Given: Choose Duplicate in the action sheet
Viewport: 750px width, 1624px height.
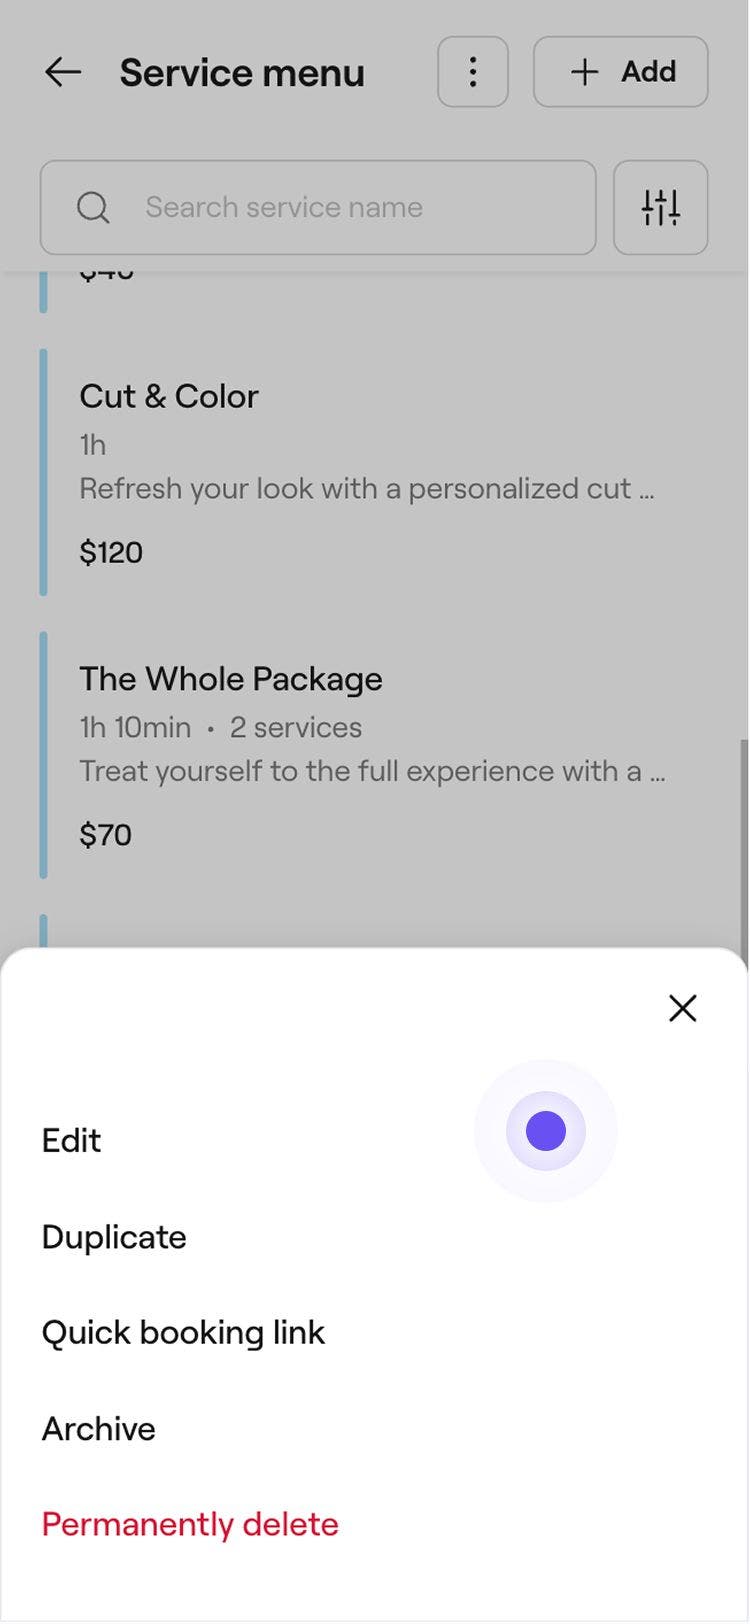Looking at the screenshot, I should point(114,1237).
